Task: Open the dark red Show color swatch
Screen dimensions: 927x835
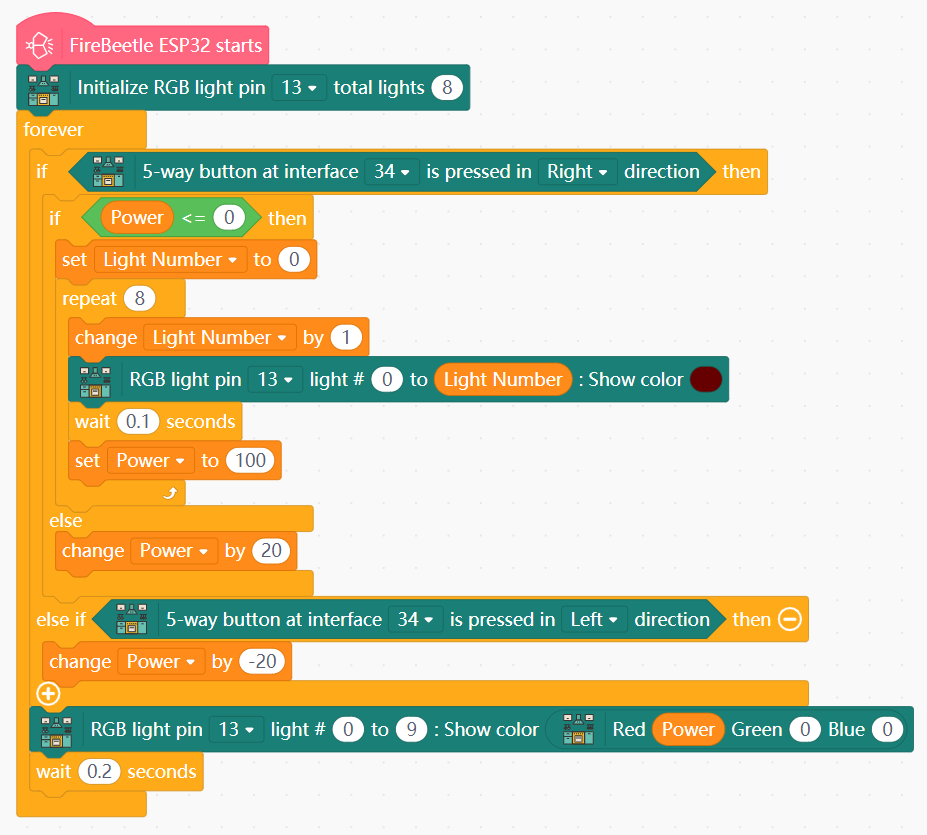Action: [x=706, y=380]
